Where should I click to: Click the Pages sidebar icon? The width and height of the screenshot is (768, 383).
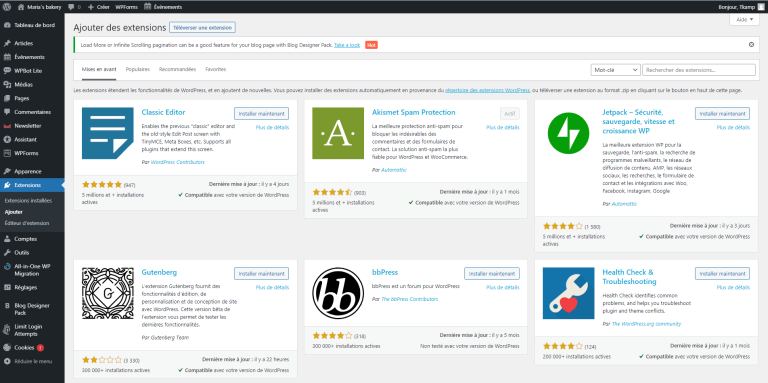[7, 98]
